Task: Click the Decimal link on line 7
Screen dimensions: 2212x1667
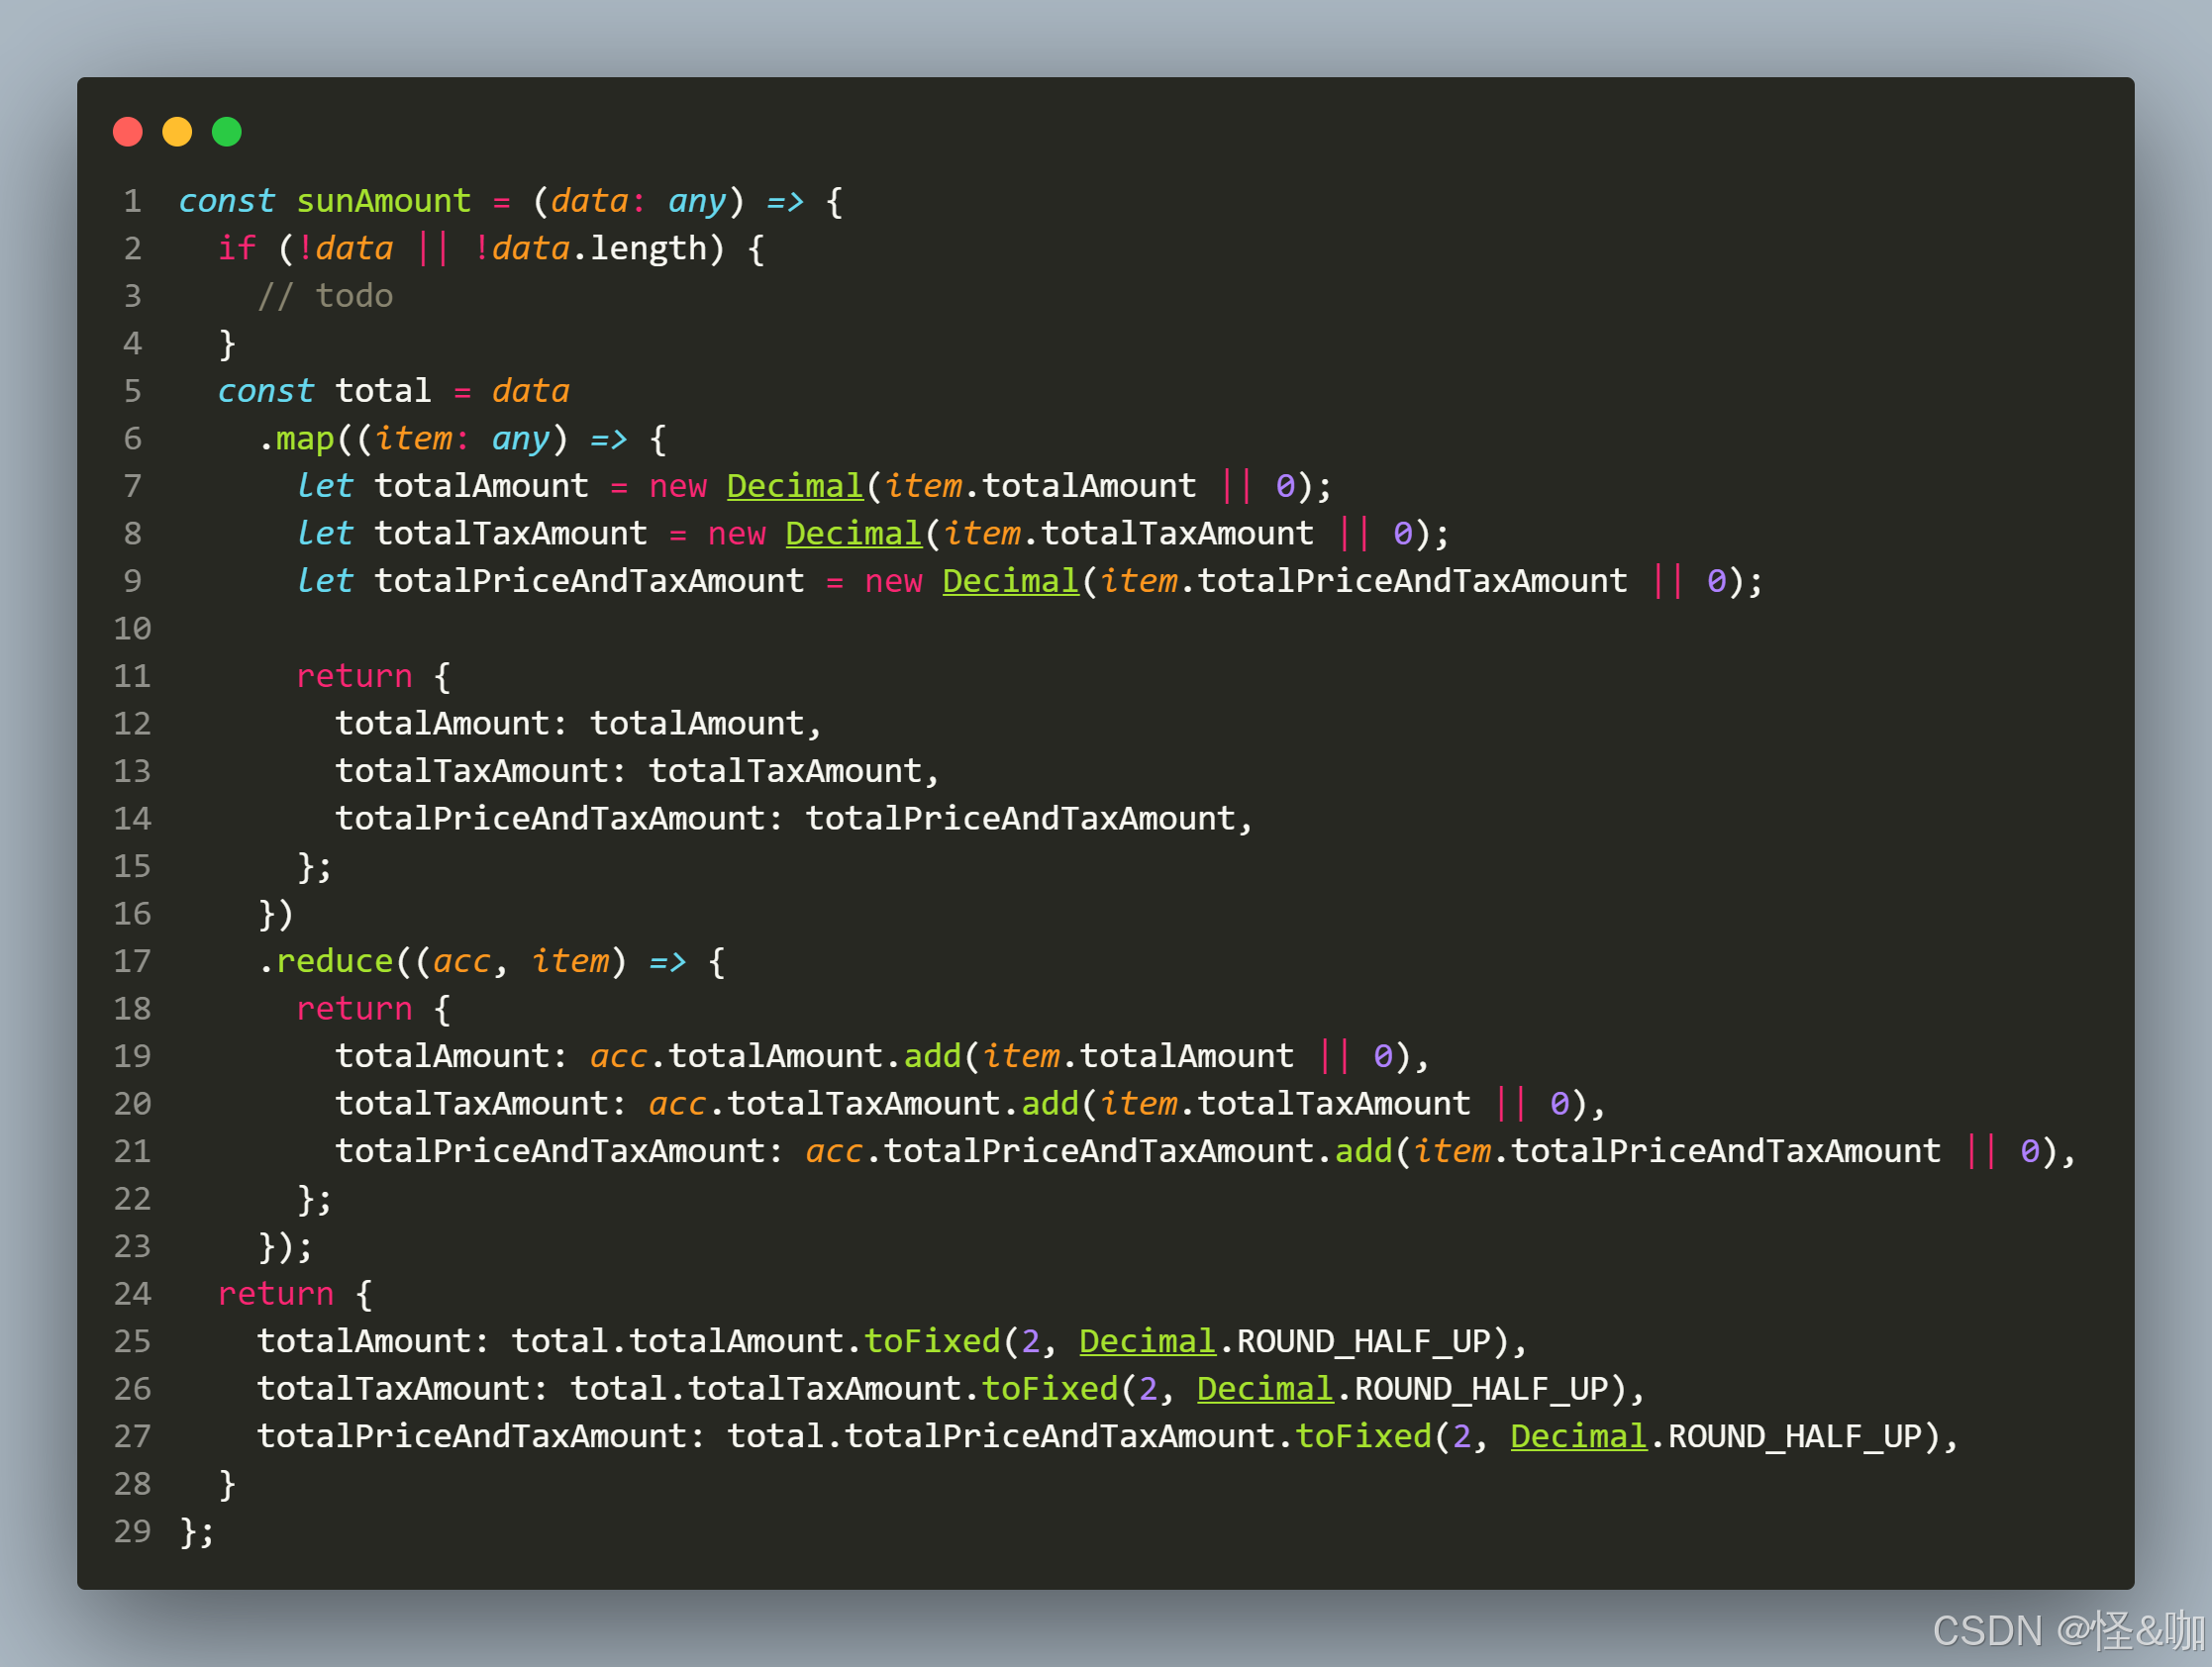Action: point(795,485)
